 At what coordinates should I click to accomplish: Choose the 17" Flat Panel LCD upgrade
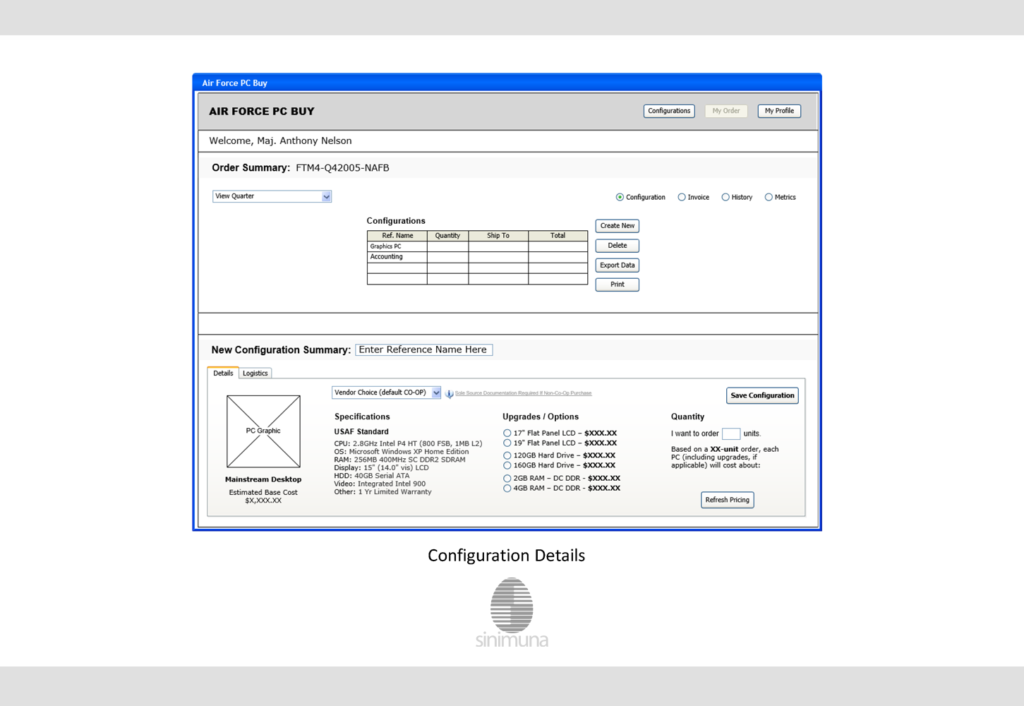pos(507,433)
